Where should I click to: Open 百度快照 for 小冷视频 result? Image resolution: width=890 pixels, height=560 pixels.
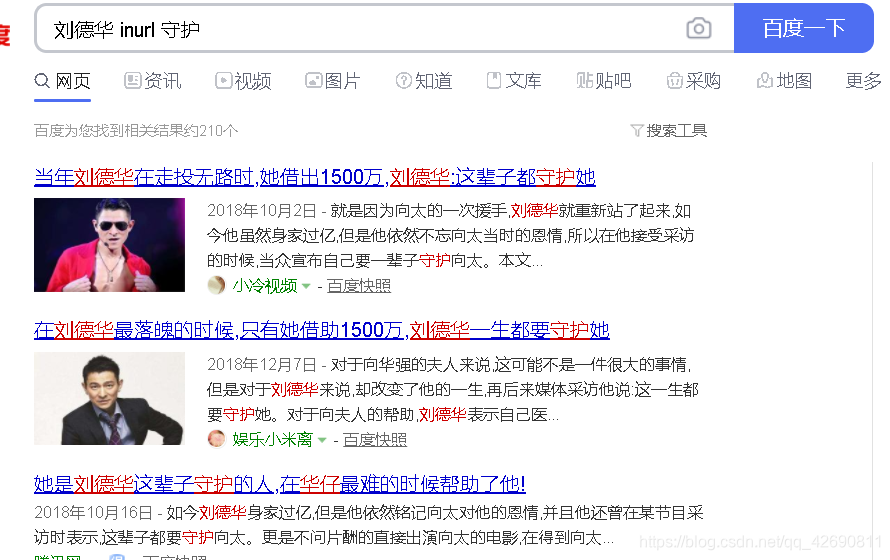click(359, 285)
